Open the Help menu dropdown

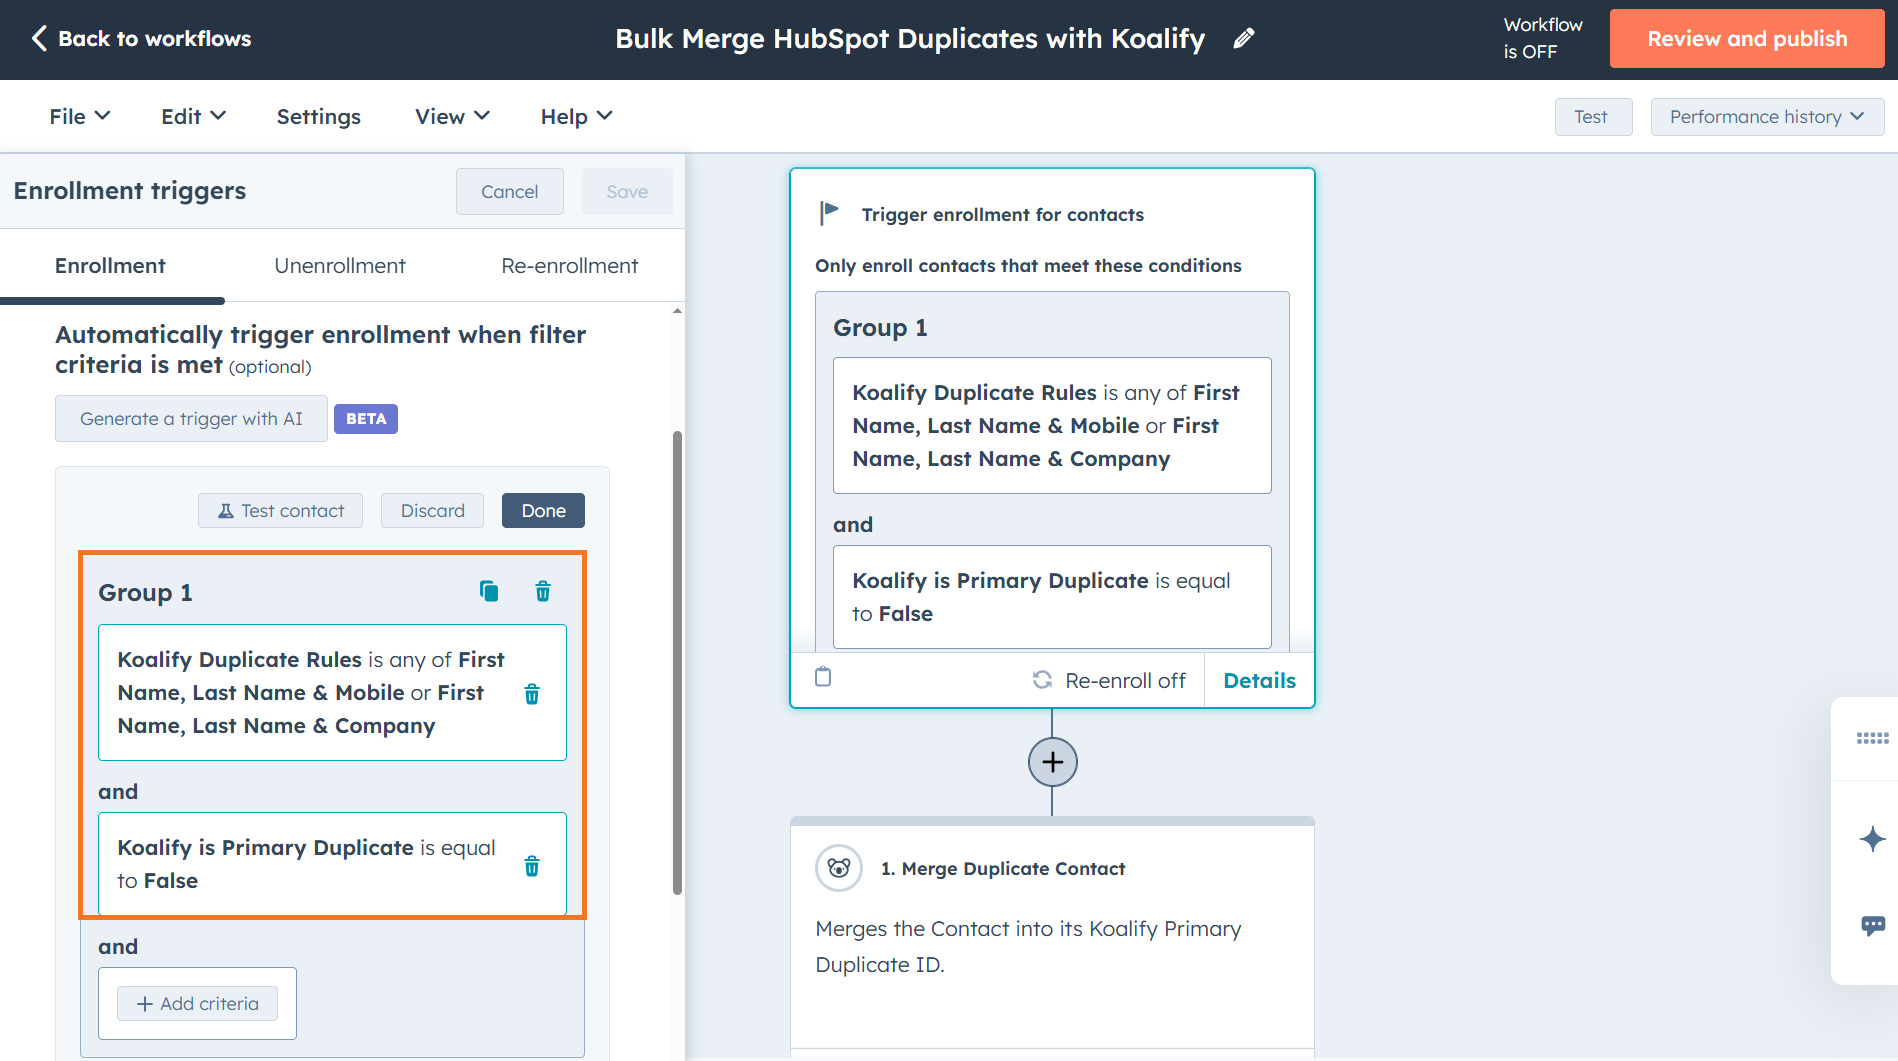pos(575,116)
